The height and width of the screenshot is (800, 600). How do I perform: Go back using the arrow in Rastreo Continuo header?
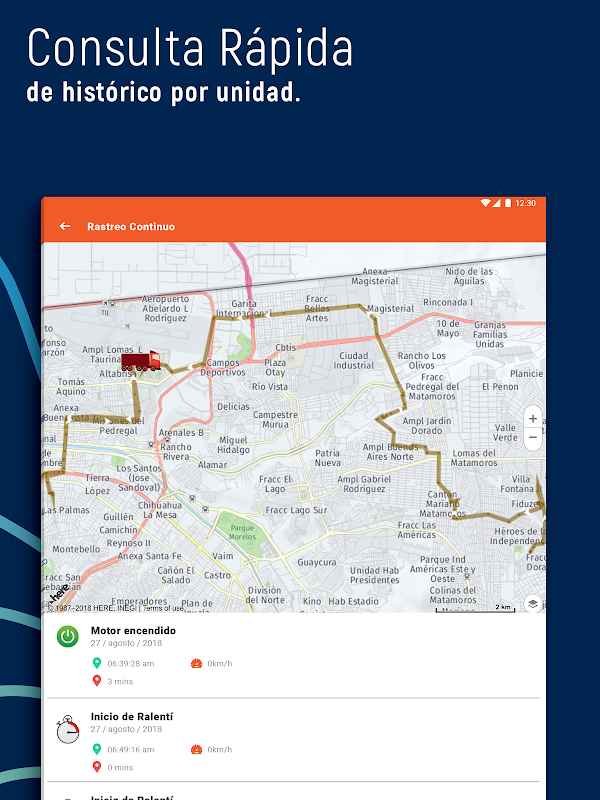(65, 226)
